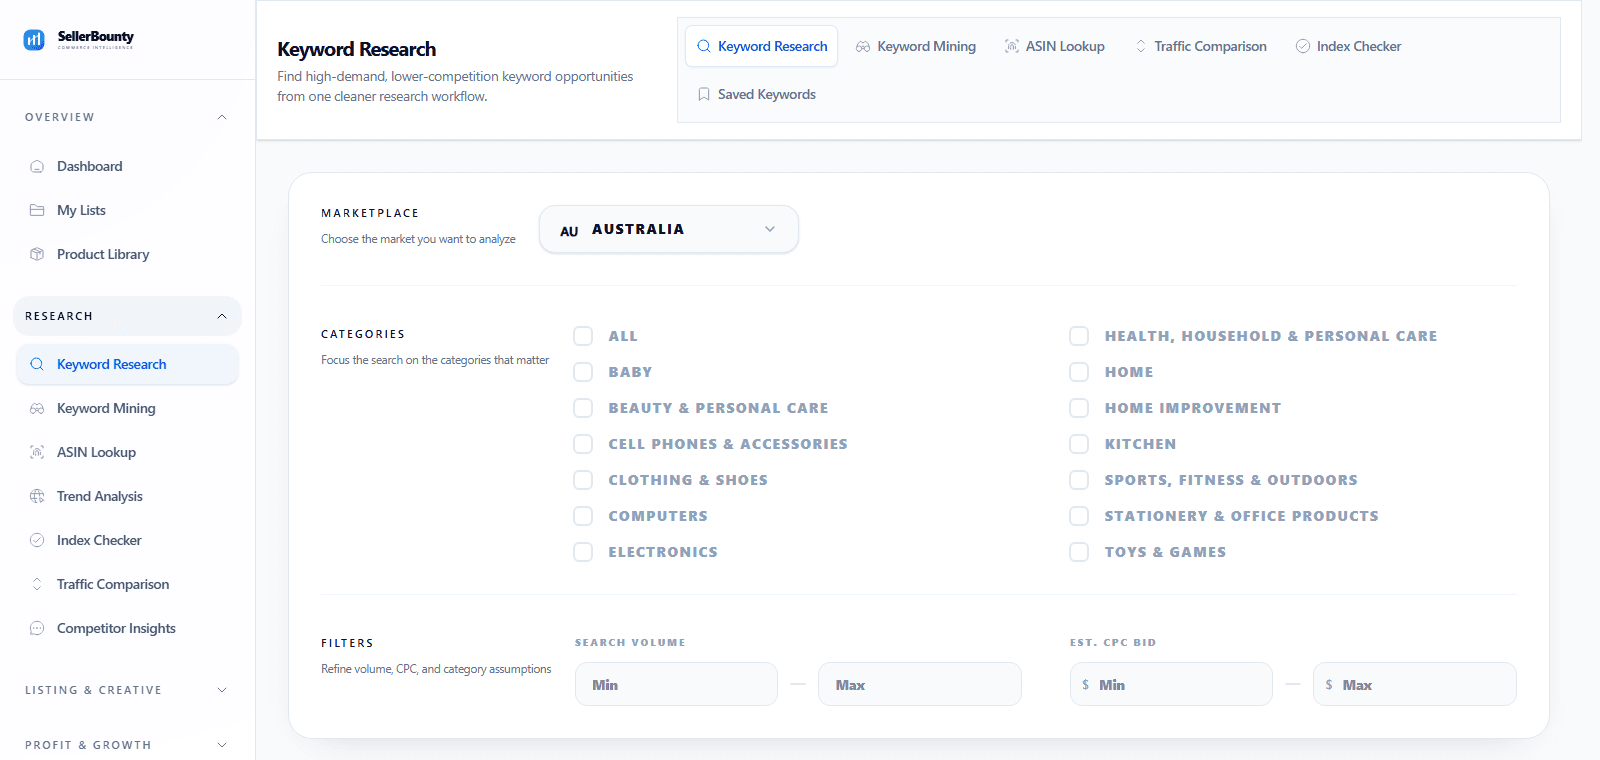Open Dashboard from the sidebar
The image size is (1600, 760).
(x=127, y=167)
